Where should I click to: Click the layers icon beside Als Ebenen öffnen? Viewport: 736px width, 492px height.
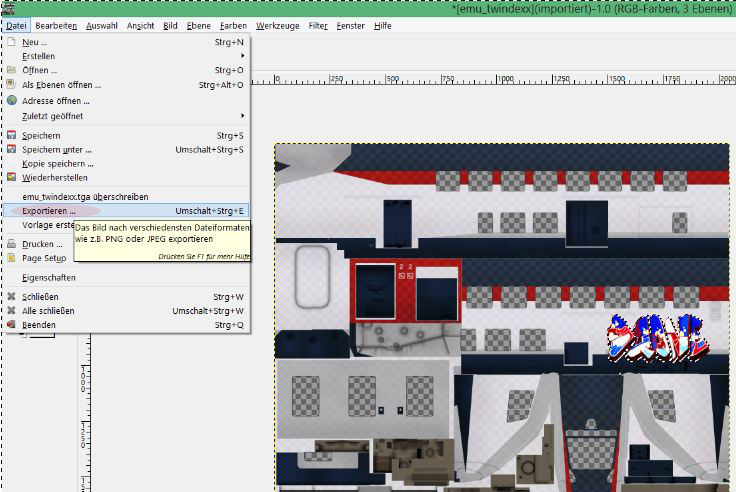[x=12, y=85]
